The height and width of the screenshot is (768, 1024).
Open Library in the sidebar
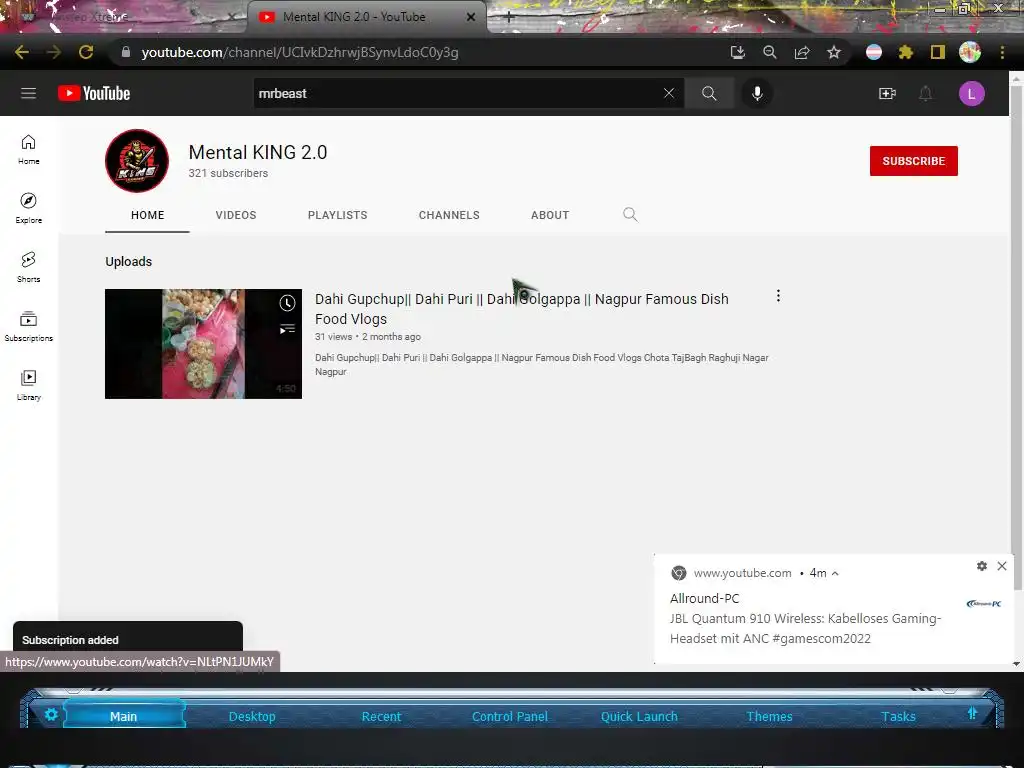click(28, 385)
